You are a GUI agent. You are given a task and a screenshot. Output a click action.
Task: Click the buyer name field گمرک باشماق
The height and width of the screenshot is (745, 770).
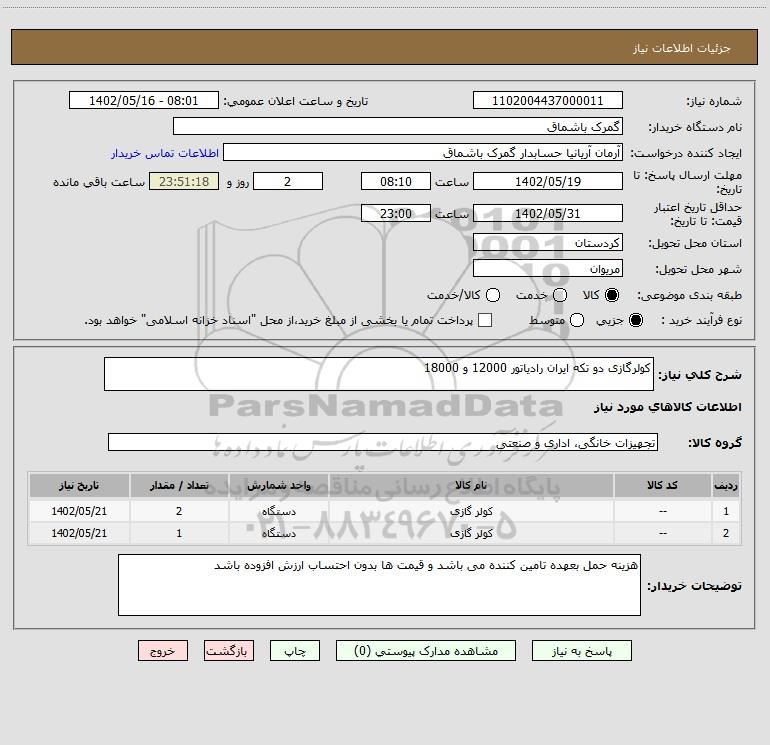pos(398,126)
